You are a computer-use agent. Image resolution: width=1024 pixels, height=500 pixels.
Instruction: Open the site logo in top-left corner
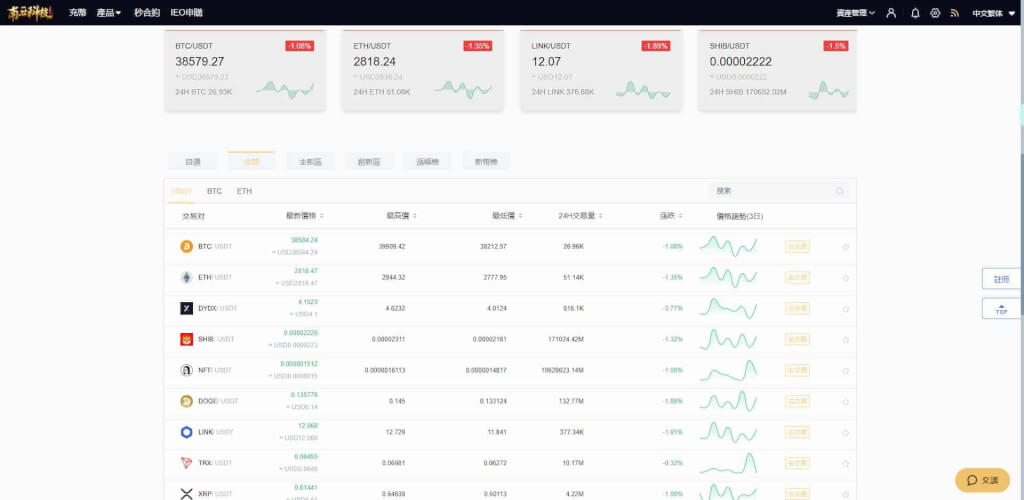[30, 12]
